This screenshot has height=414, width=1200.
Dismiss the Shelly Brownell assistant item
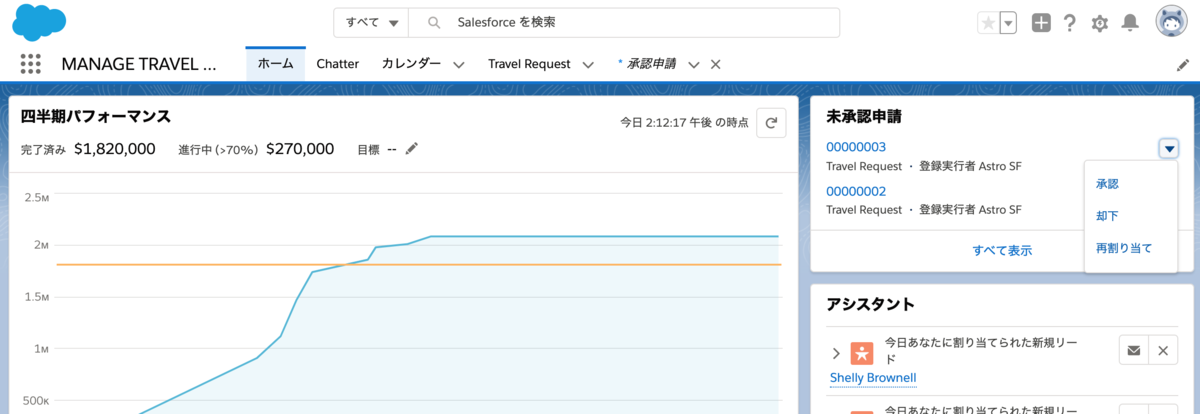[x=1162, y=350]
